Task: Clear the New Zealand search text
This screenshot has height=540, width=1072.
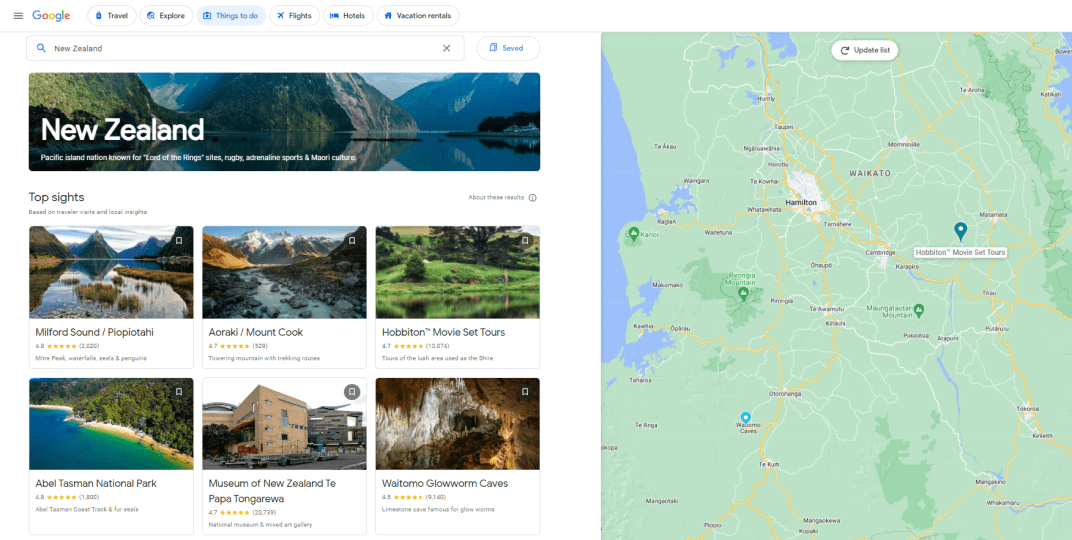Action: click(x=446, y=49)
